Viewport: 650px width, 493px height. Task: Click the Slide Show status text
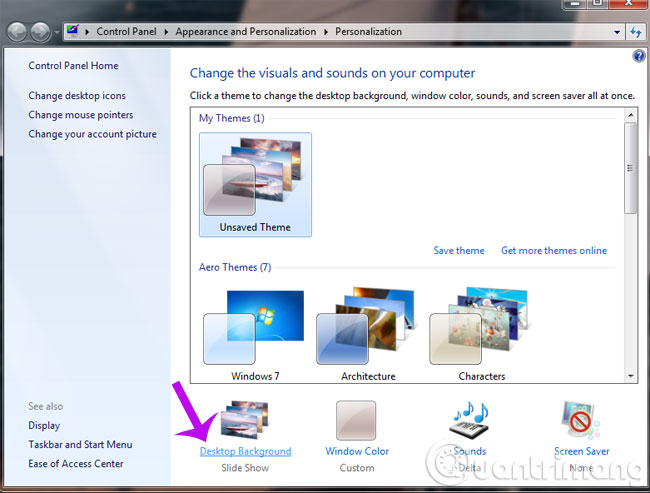245,468
